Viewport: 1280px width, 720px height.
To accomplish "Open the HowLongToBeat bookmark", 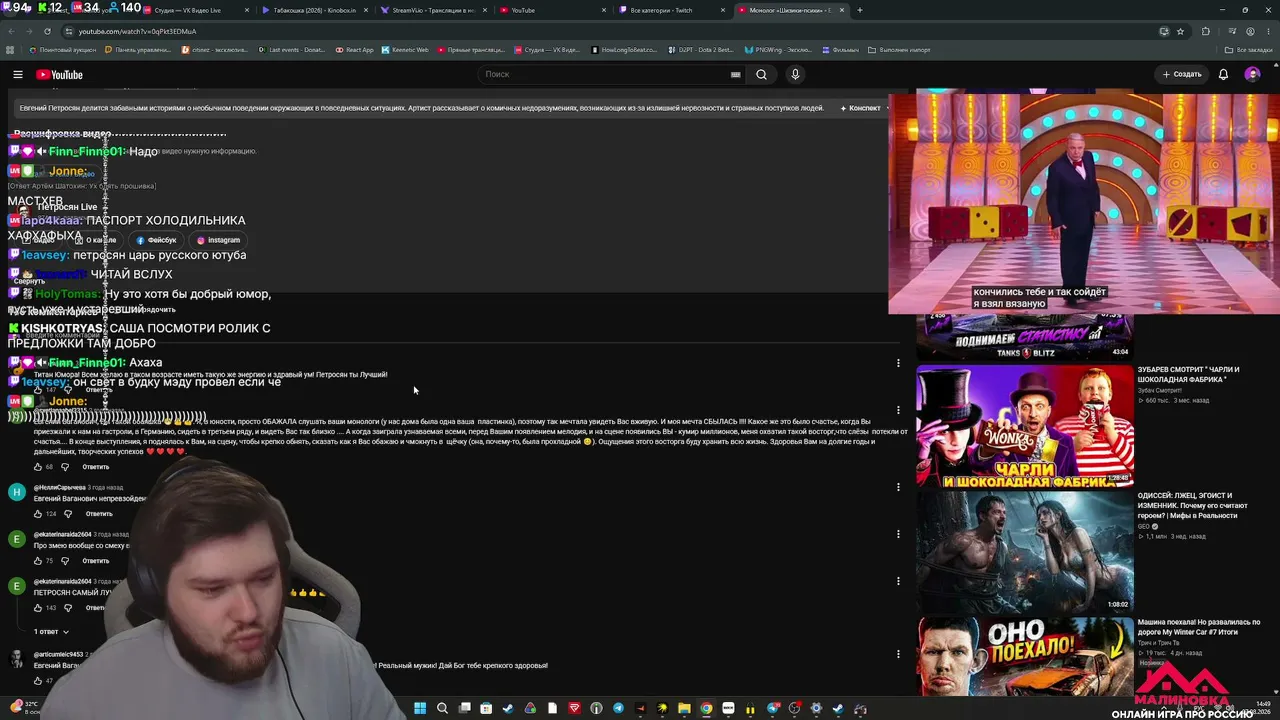I will tap(625, 50).
